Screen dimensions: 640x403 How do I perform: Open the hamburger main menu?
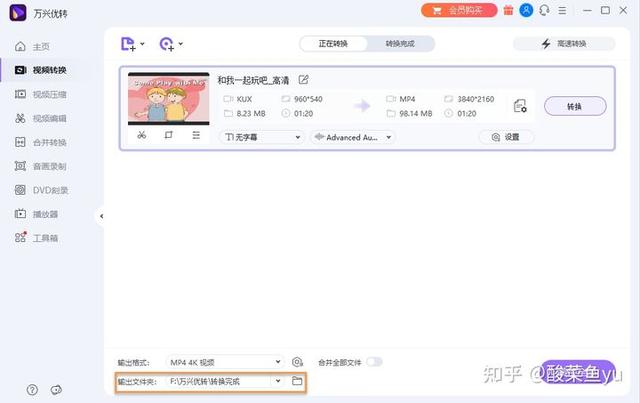(x=562, y=11)
